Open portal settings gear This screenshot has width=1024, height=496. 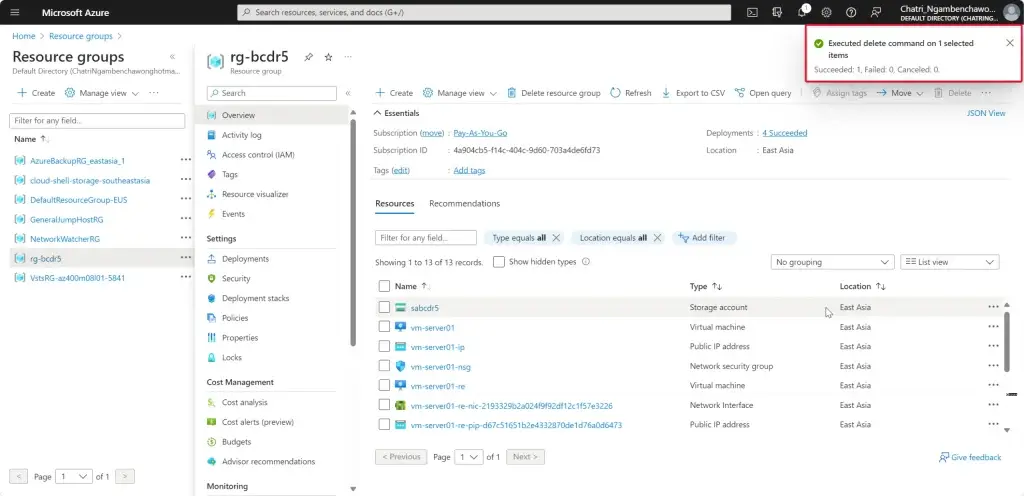click(x=826, y=12)
